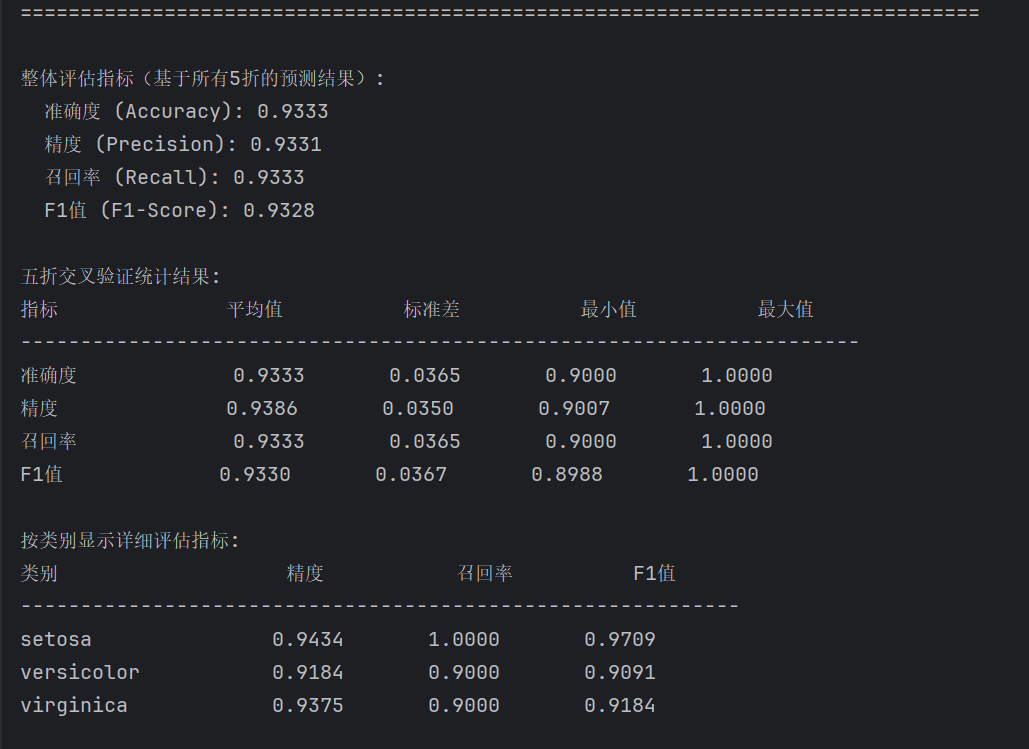The height and width of the screenshot is (749, 1029).
Task: Click the 精度 standard deviation 0.0350
Action: [x=418, y=408]
